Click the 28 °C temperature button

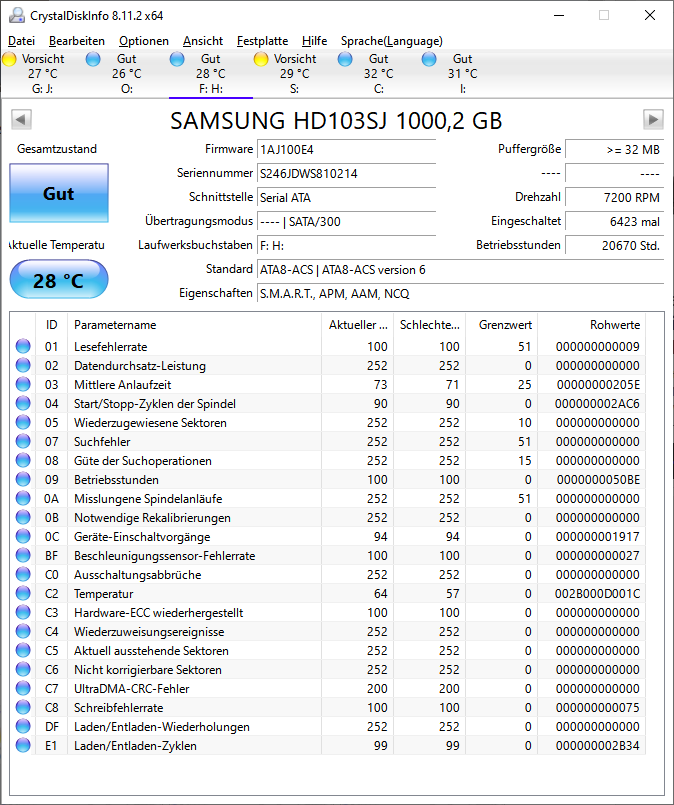pyautogui.click(x=59, y=280)
